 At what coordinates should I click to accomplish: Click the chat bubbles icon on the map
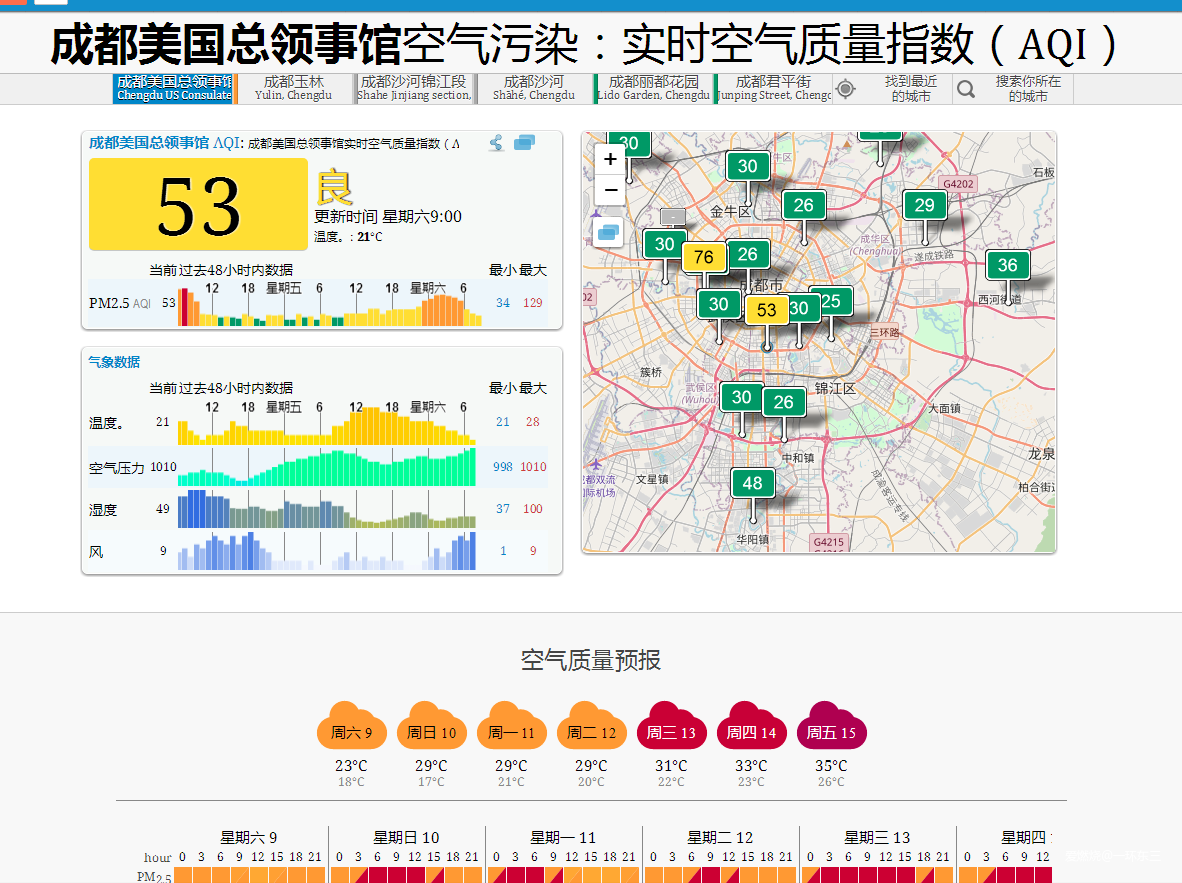608,232
